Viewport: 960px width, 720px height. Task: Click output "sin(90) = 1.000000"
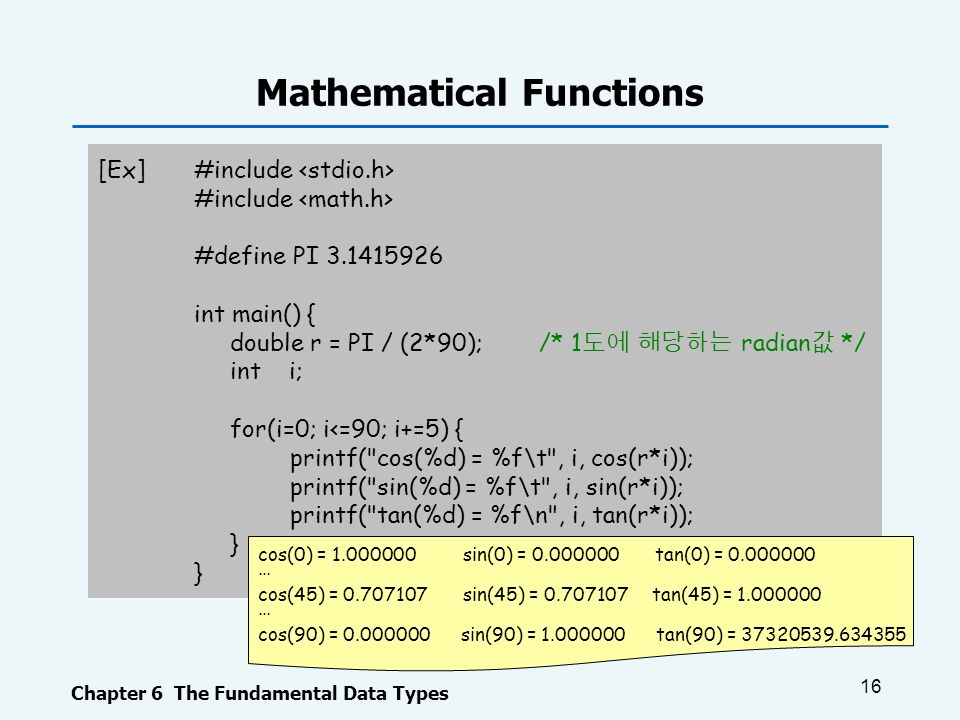[x=542, y=634]
